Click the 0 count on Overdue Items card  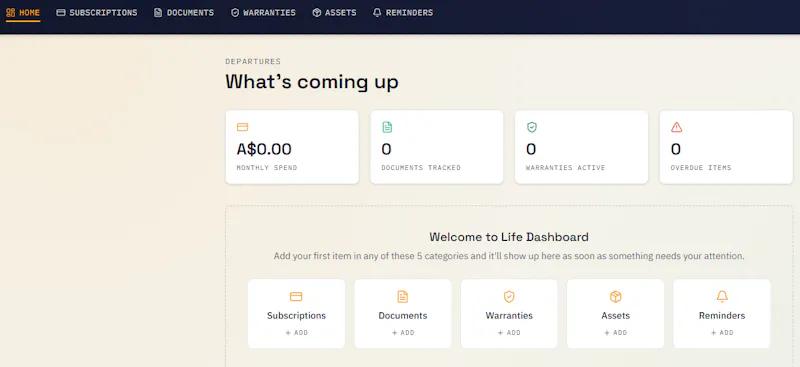coord(676,149)
